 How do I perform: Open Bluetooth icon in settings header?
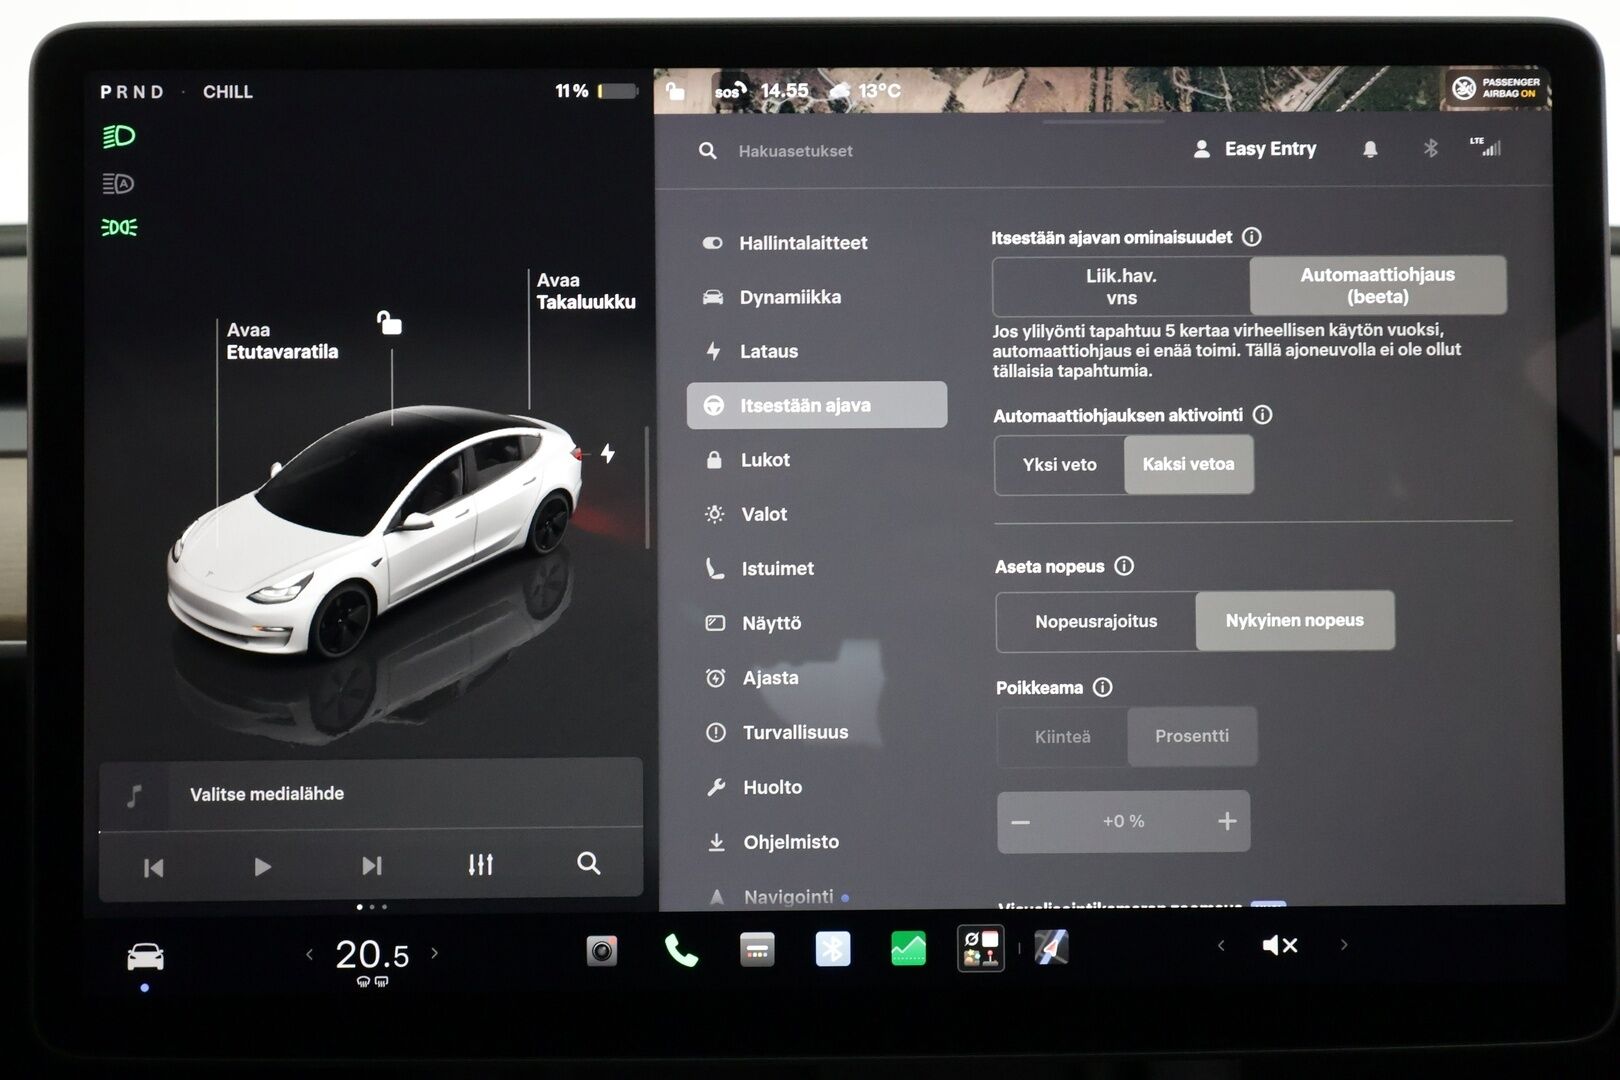click(x=1430, y=148)
